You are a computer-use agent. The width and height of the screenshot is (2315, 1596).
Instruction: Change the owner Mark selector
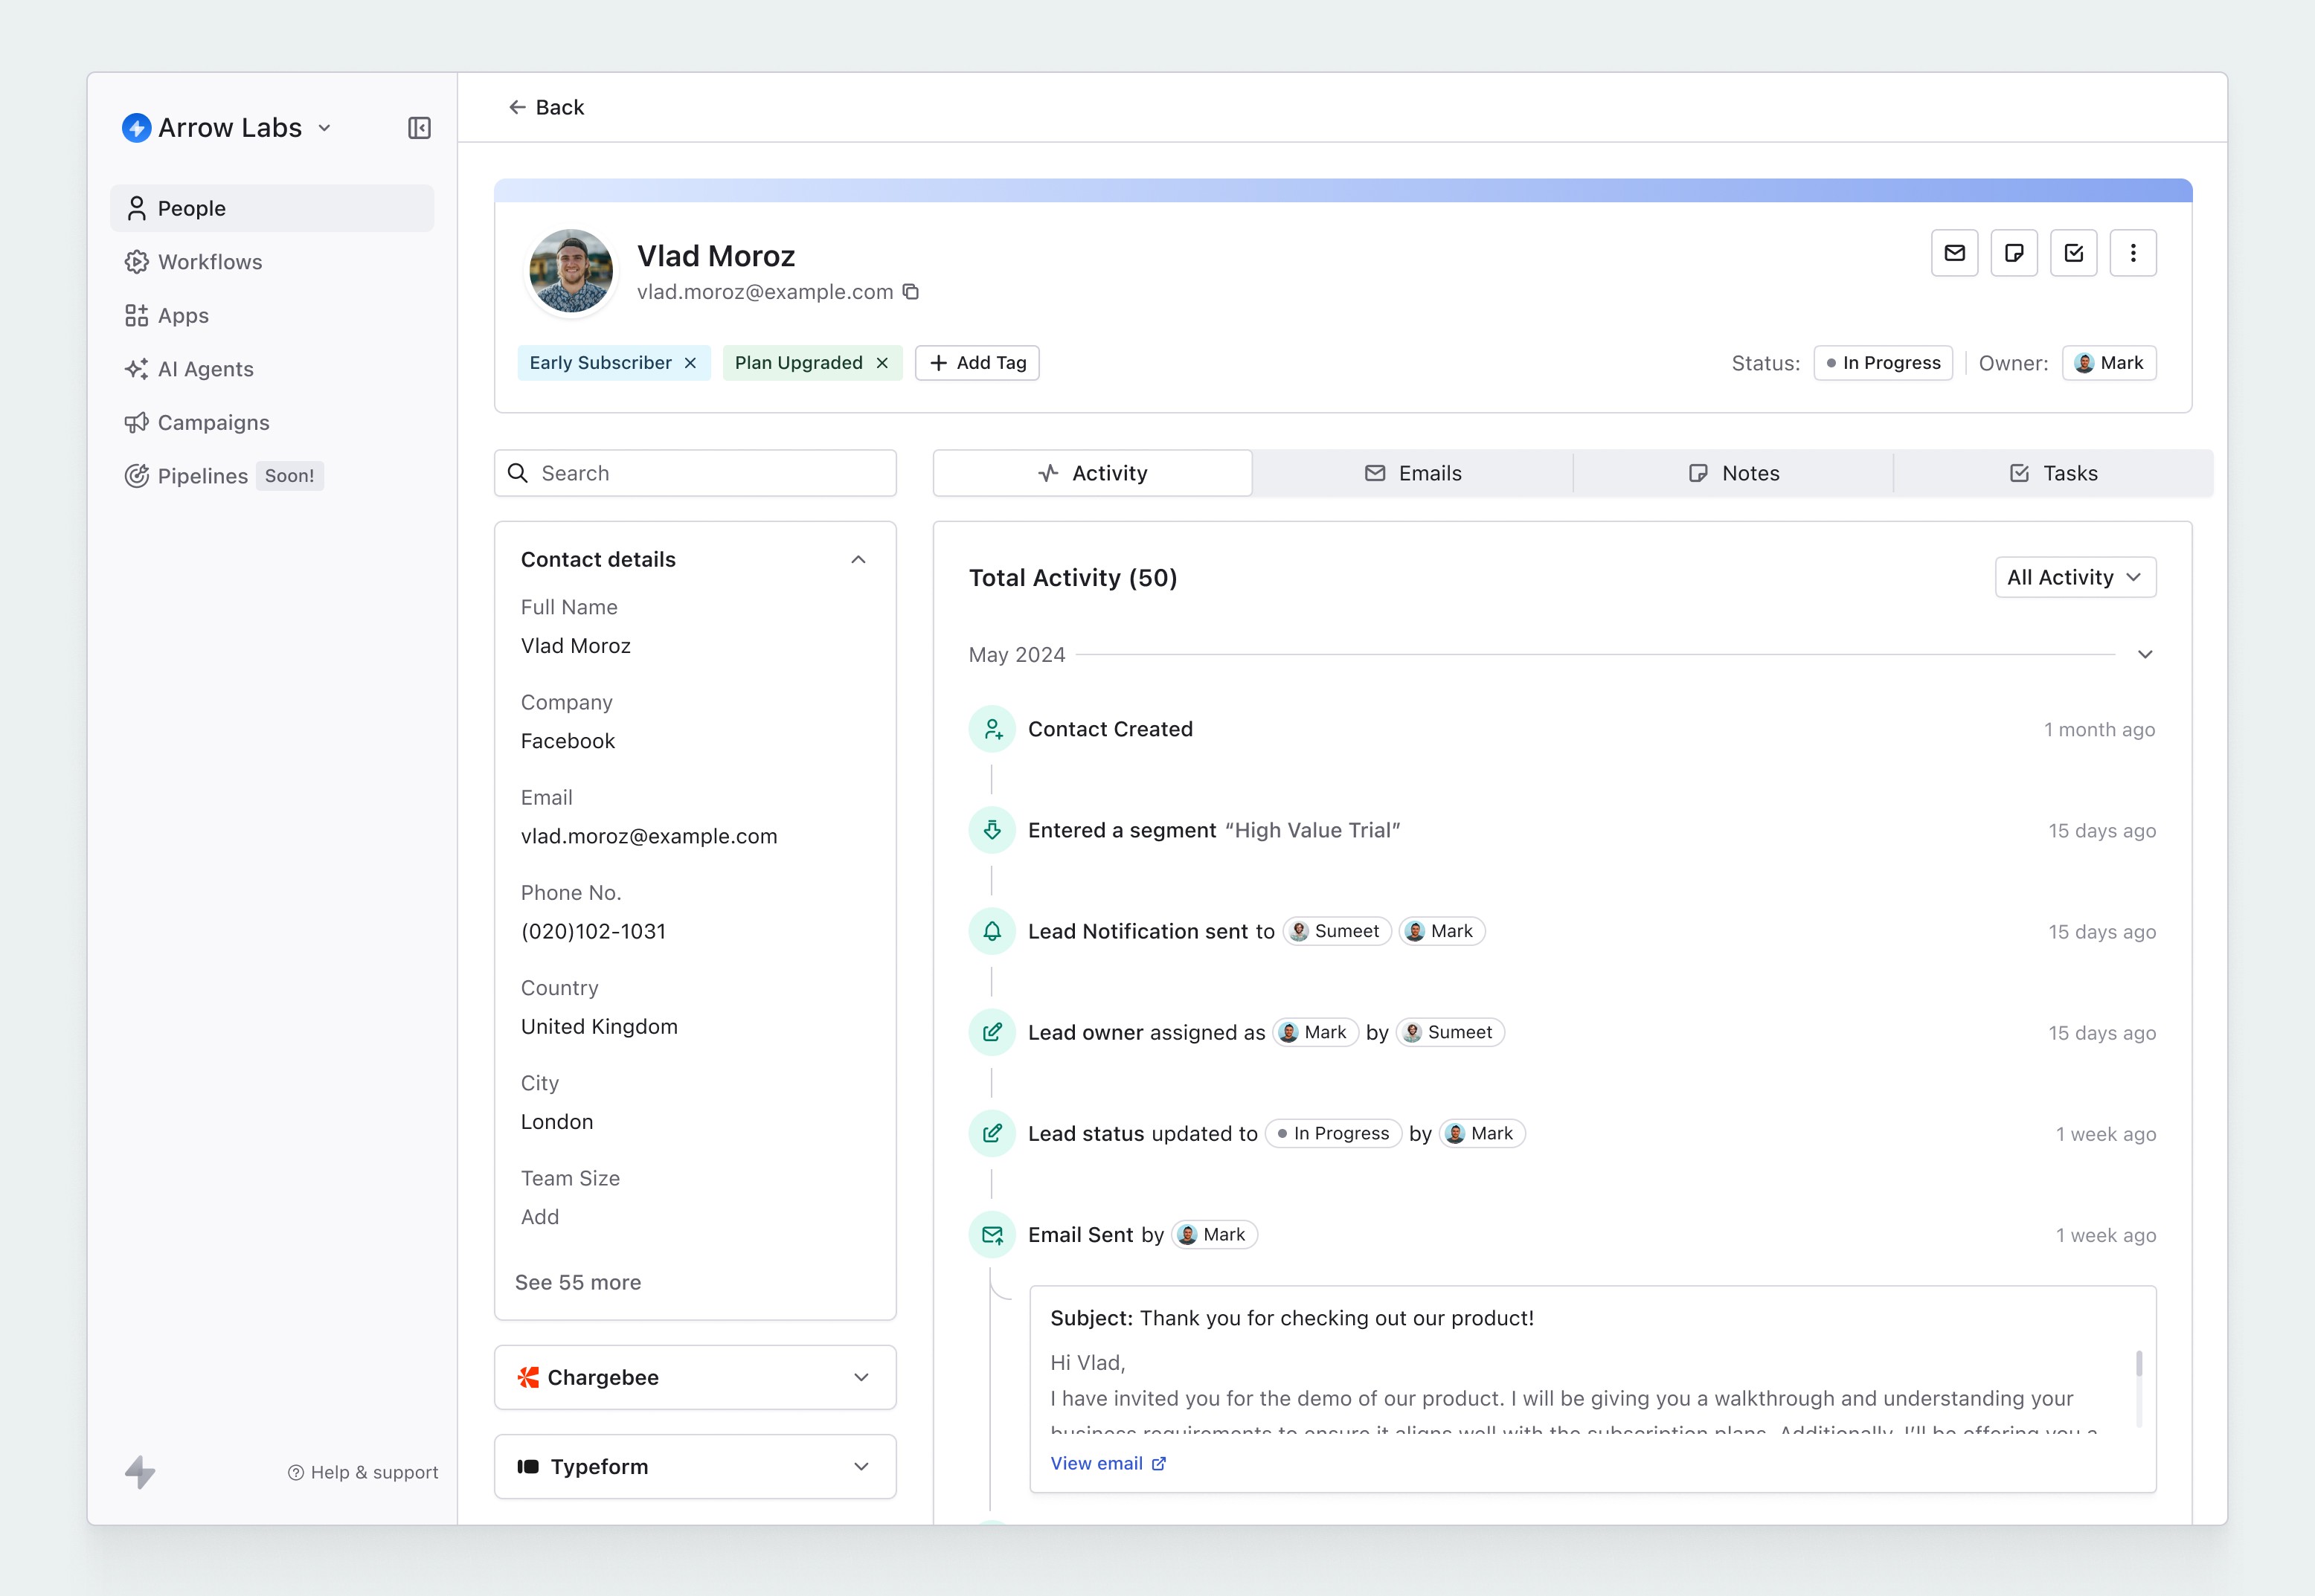2109,363
